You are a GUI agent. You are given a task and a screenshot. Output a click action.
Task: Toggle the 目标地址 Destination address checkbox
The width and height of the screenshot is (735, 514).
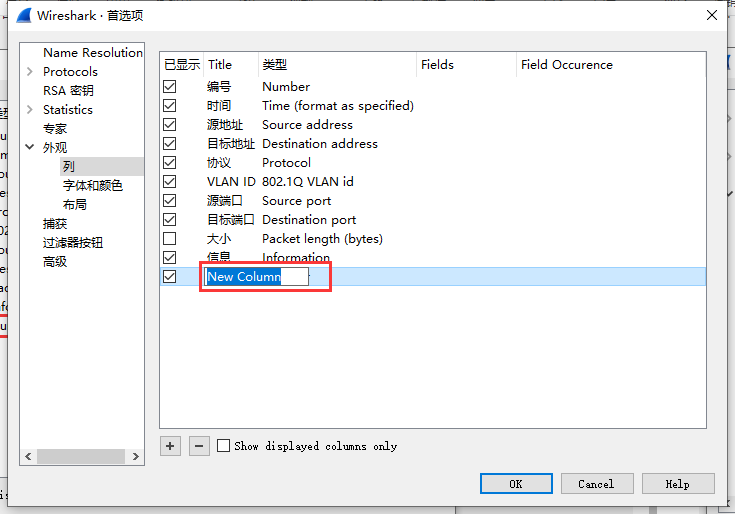[x=170, y=143]
